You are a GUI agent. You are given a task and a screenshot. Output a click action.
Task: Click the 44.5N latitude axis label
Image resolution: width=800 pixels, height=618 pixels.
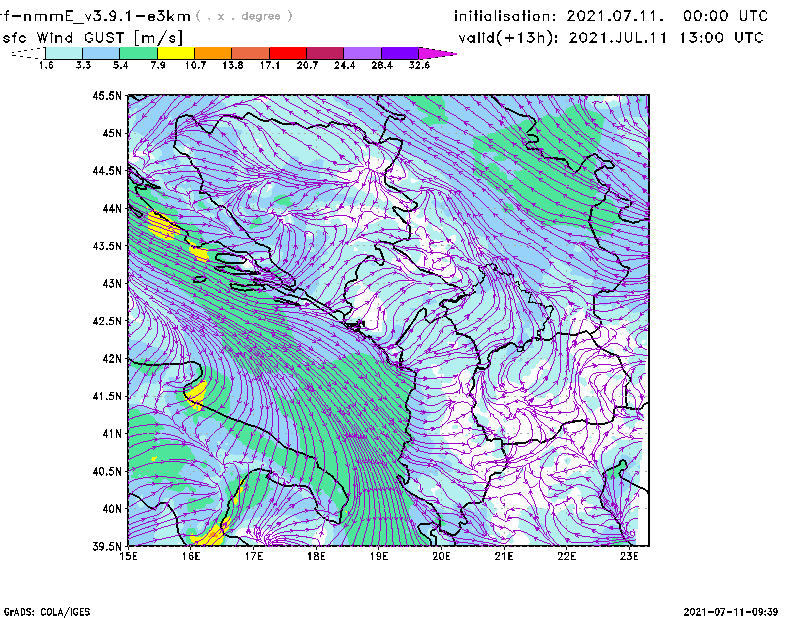[x=107, y=170]
